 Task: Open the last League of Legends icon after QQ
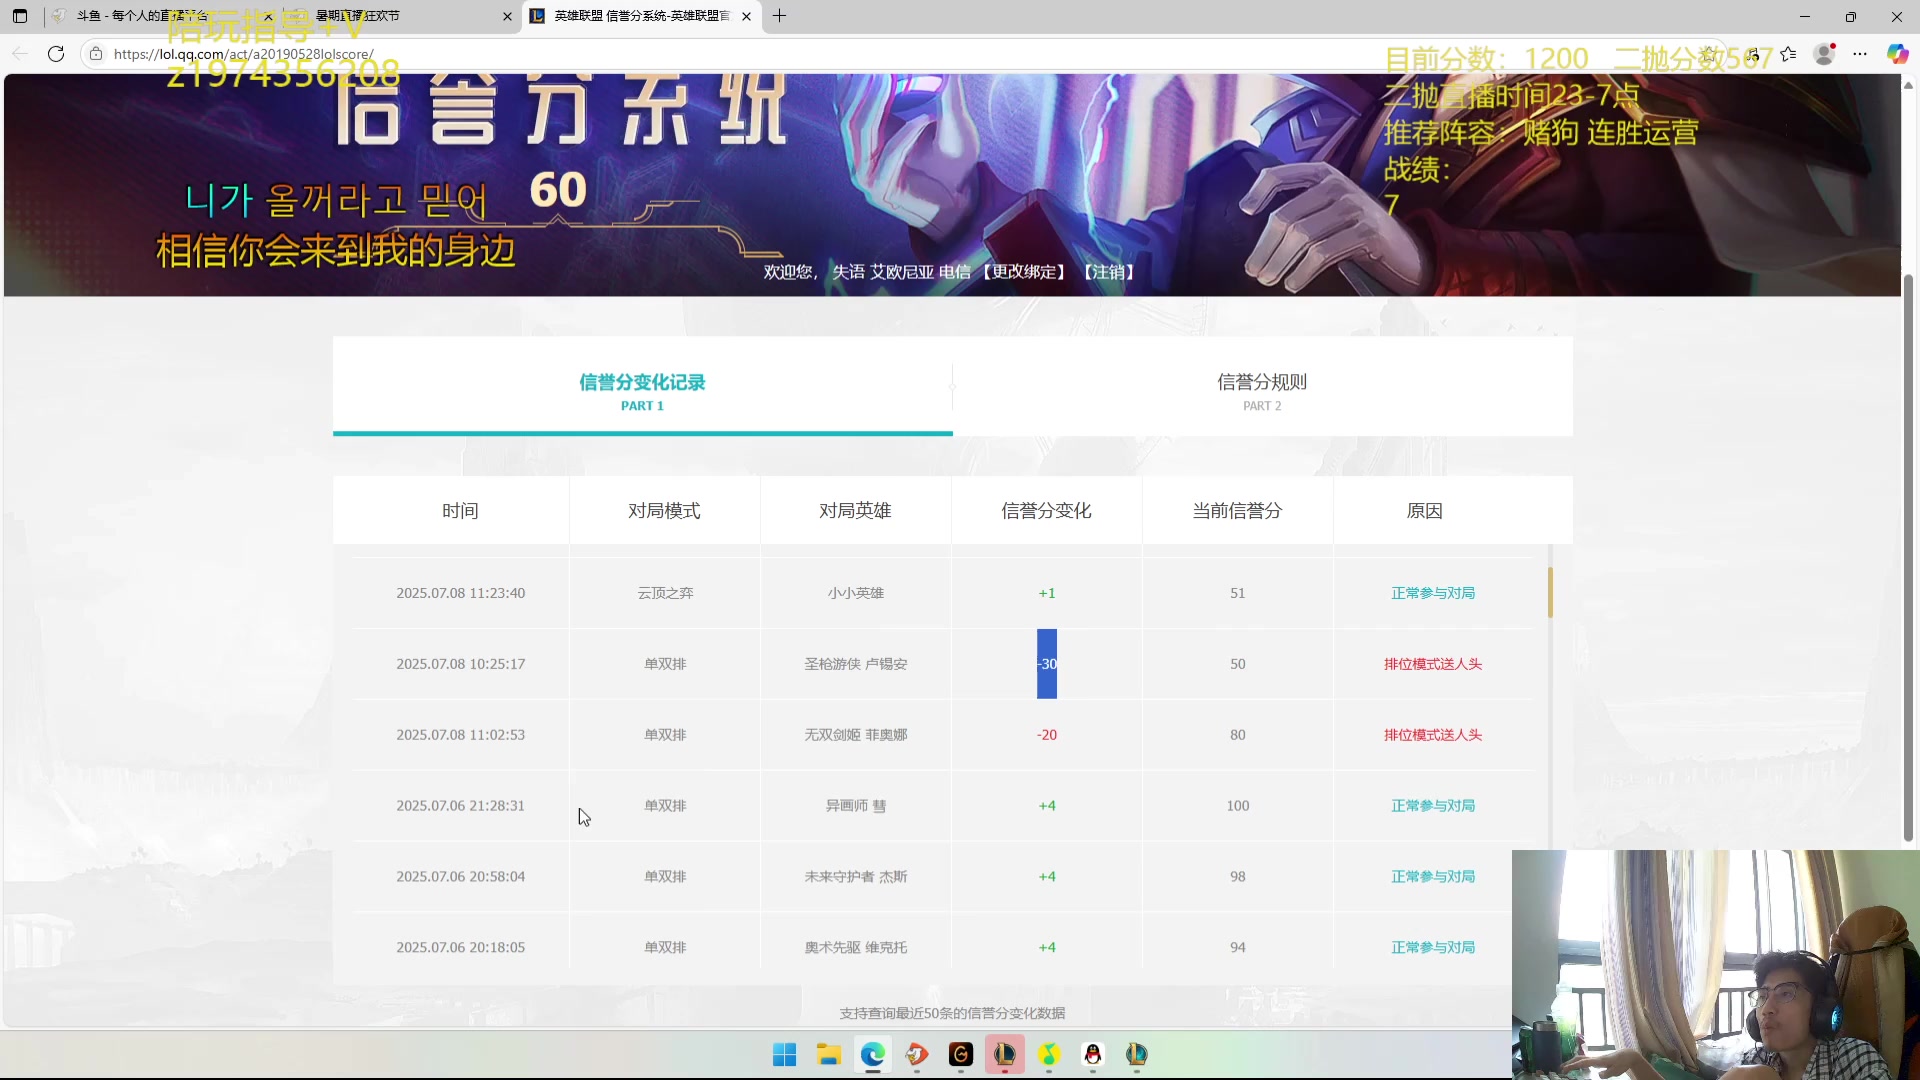point(1137,1055)
